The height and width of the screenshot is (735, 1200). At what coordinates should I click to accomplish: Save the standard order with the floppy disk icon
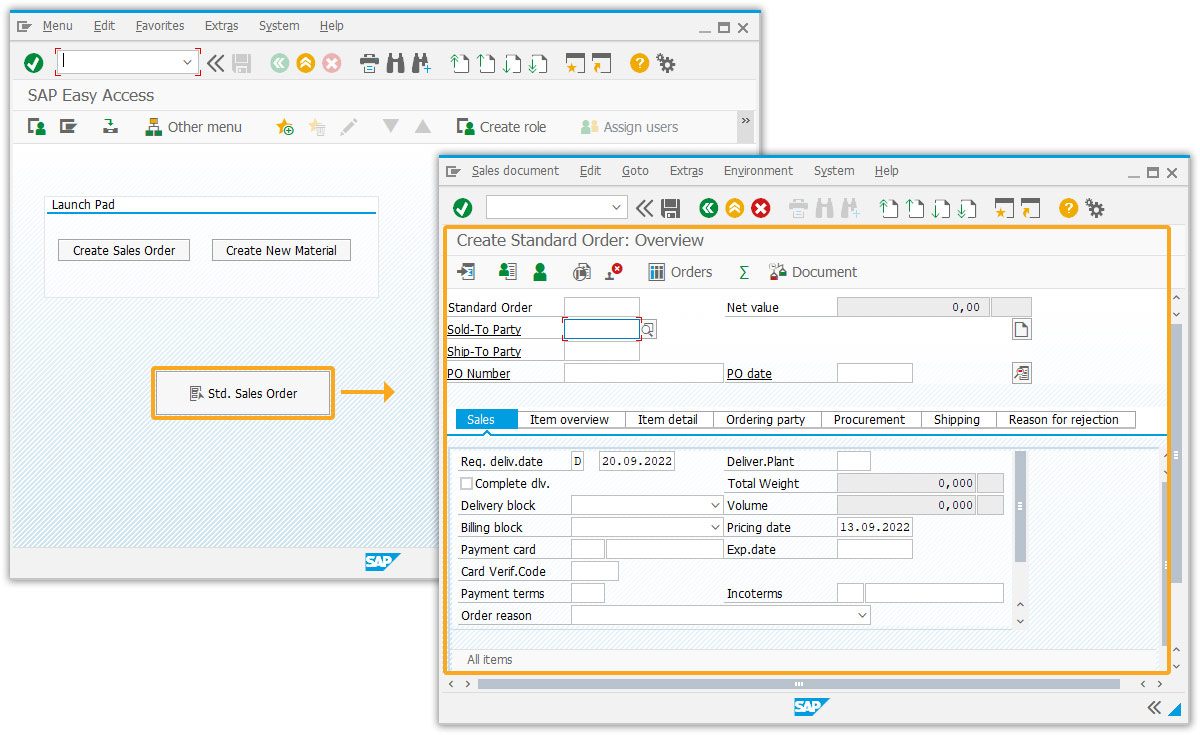(x=671, y=208)
